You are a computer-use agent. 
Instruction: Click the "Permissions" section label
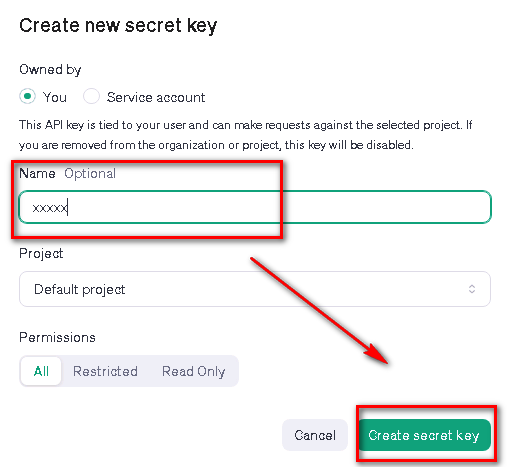(57, 337)
